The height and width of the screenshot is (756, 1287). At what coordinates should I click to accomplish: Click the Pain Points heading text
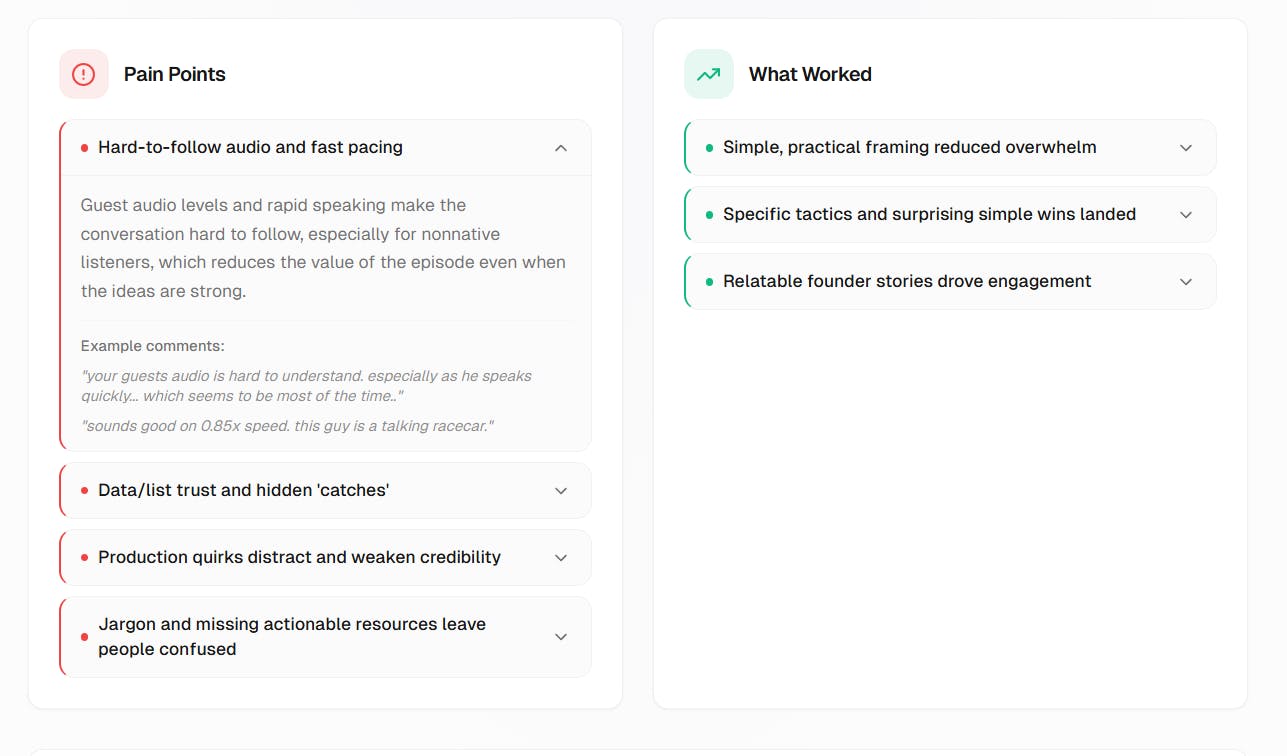click(x=175, y=74)
